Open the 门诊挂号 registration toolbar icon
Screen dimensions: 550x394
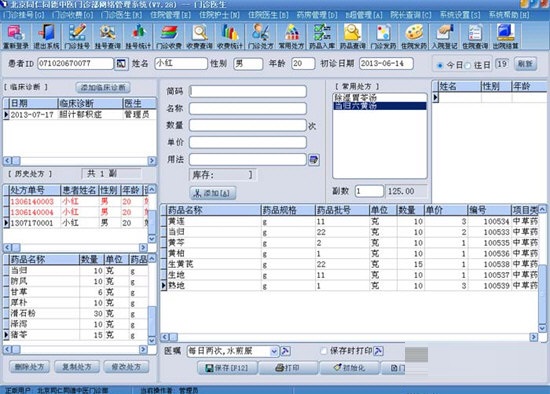pyautogui.click(x=77, y=36)
